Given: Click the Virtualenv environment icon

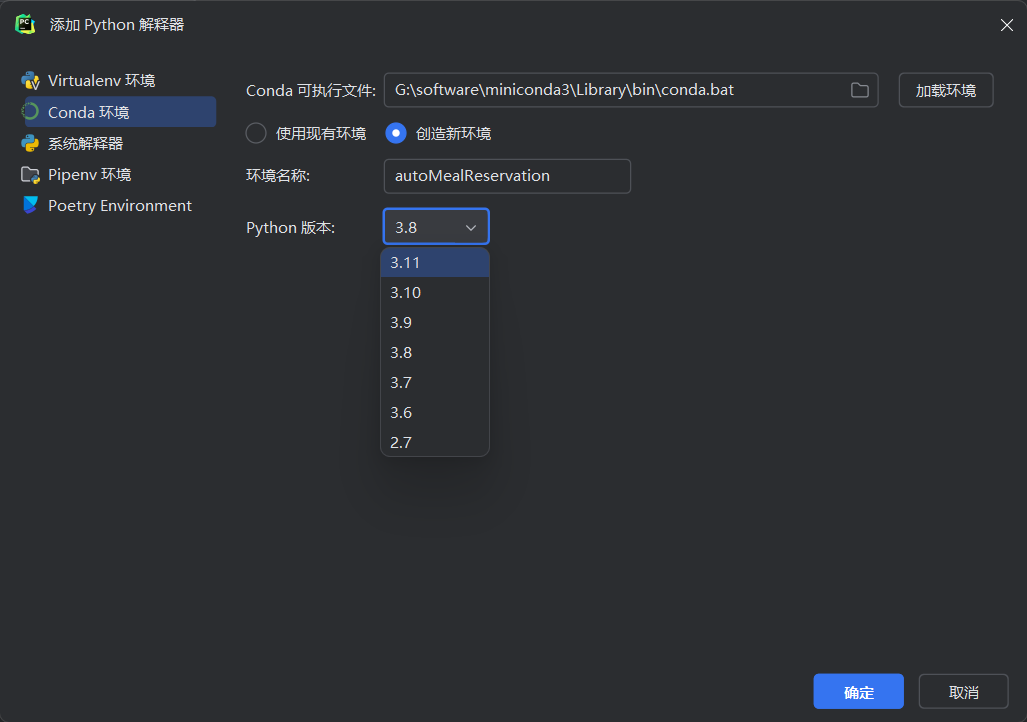Looking at the screenshot, I should (x=30, y=81).
